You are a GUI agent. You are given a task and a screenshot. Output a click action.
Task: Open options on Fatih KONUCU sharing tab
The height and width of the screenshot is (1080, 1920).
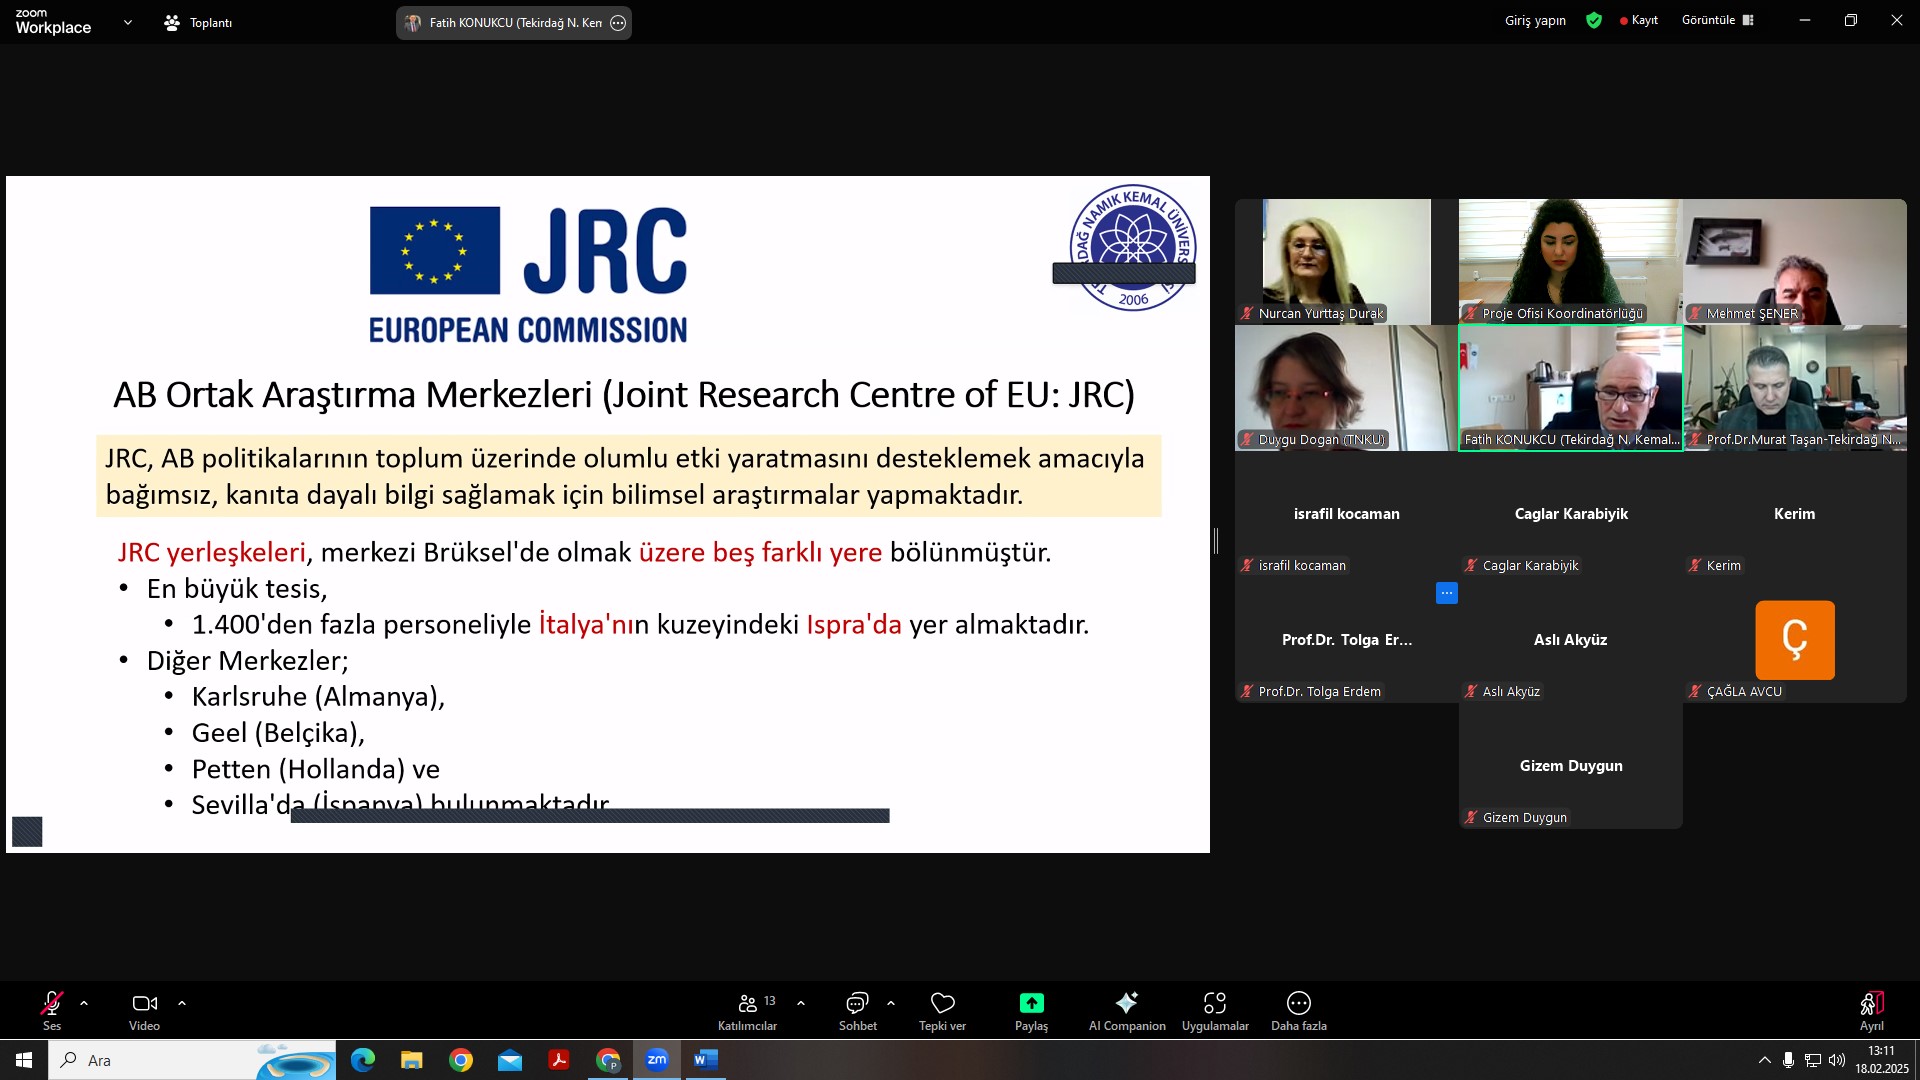[618, 23]
